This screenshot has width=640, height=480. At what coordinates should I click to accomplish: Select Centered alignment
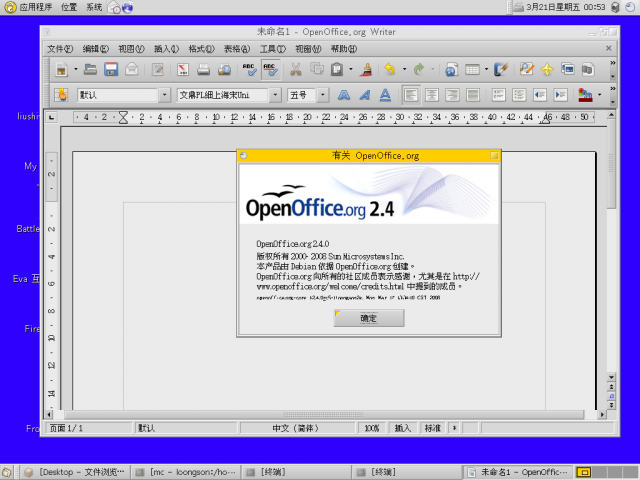coord(432,95)
